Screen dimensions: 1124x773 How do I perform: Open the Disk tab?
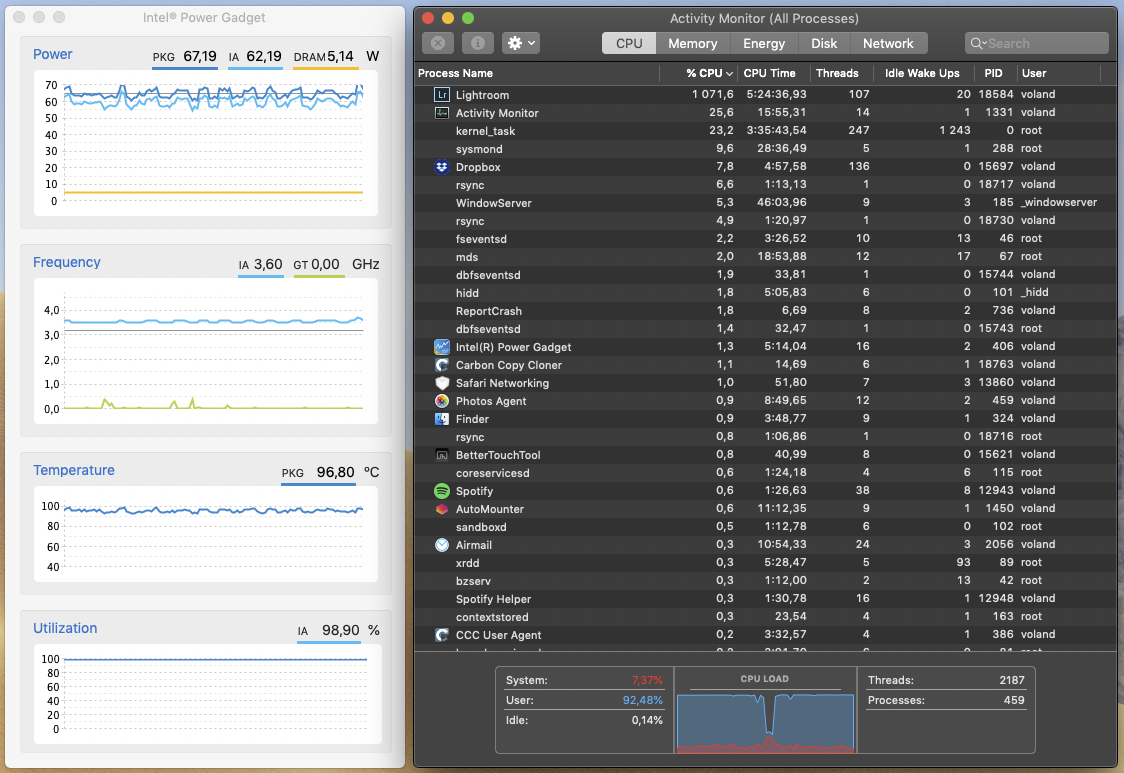pyautogui.click(x=824, y=43)
